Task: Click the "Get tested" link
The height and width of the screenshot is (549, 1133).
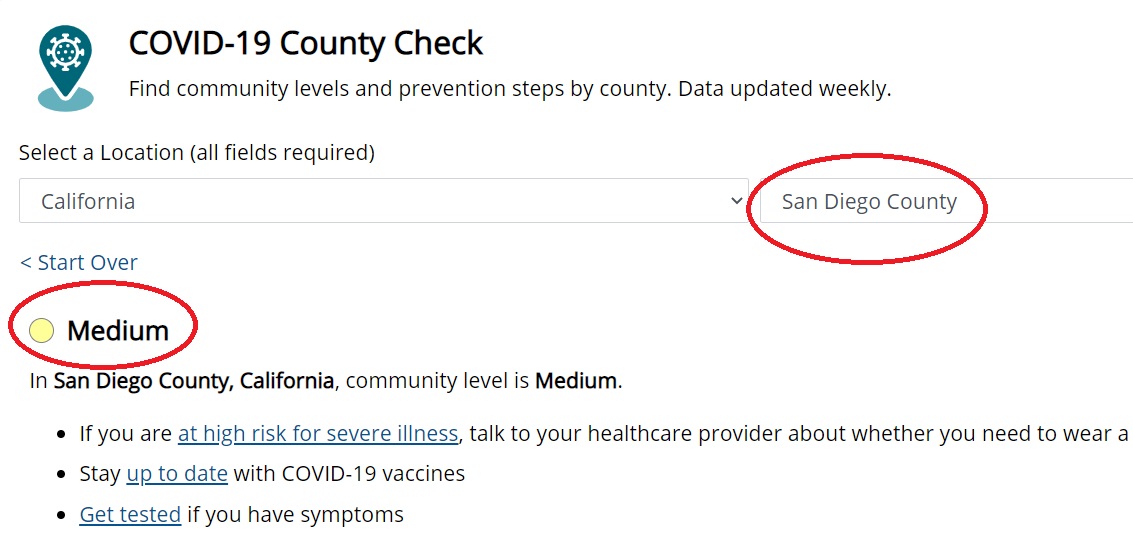Action: [x=130, y=515]
